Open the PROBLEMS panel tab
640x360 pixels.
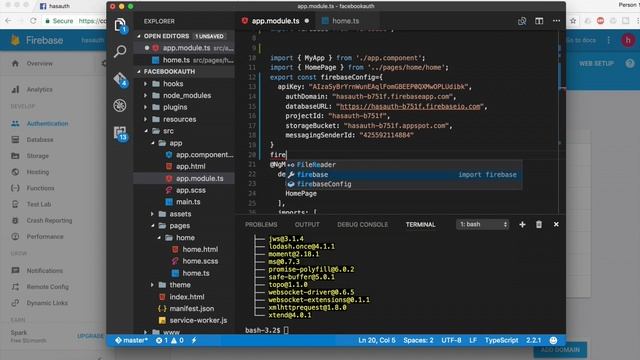click(x=261, y=224)
